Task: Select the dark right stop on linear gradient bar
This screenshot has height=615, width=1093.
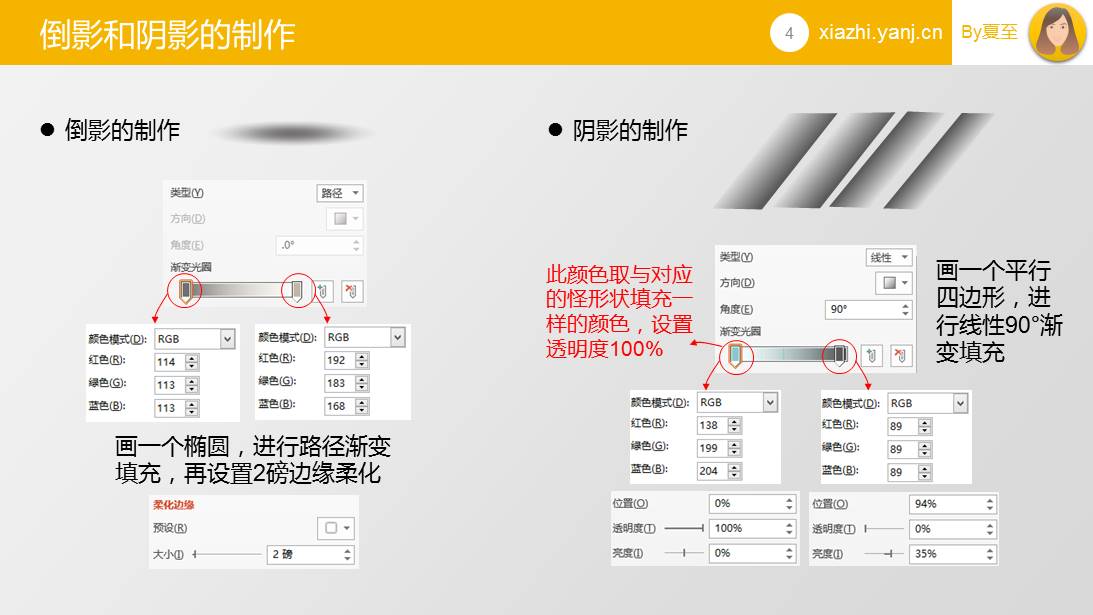Action: click(841, 354)
